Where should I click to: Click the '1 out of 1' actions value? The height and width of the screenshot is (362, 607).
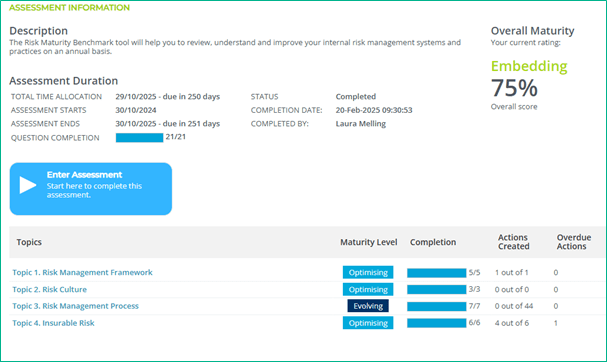click(511, 273)
